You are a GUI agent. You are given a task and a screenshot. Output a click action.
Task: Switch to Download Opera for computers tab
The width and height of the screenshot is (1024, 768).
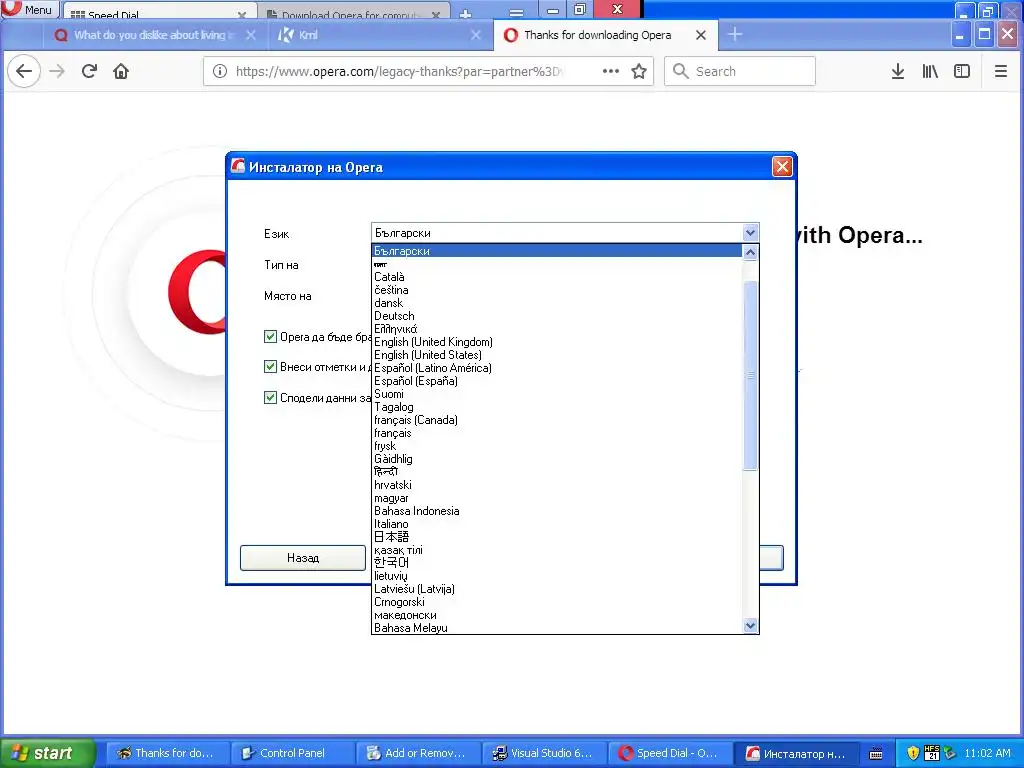353,13
